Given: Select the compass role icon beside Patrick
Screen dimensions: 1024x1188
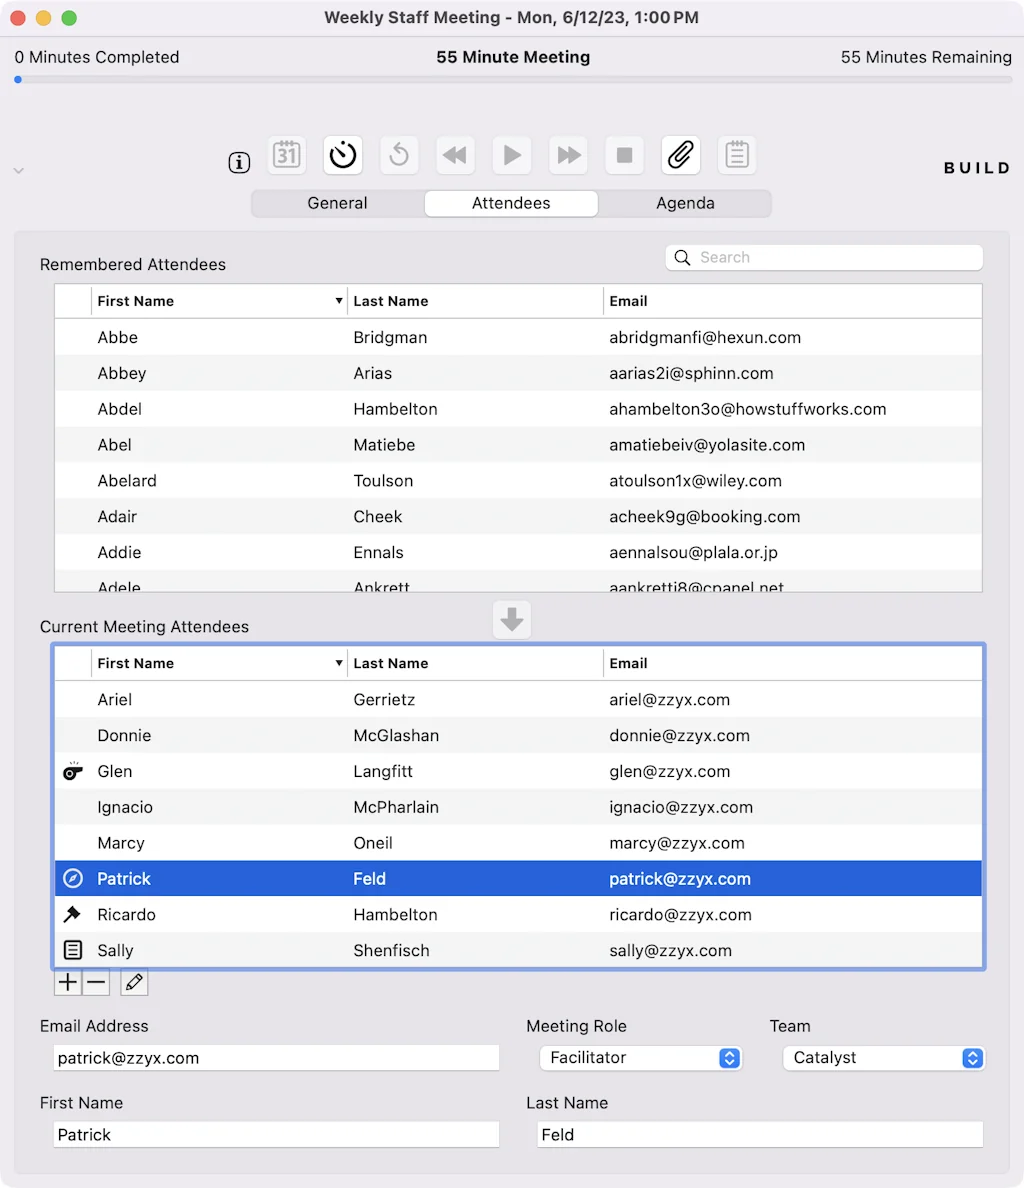Looking at the screenshot, I should (x=71, y=878).
